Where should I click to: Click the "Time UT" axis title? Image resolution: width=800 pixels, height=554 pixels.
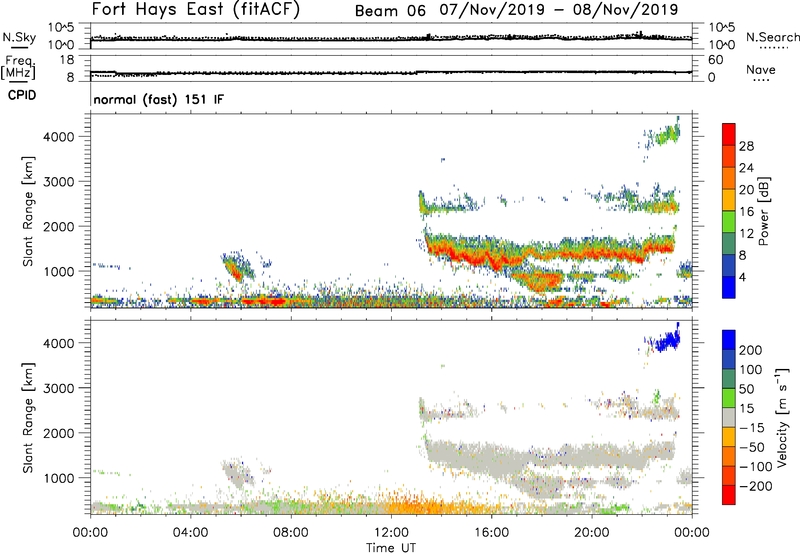(x=391, y=548)
